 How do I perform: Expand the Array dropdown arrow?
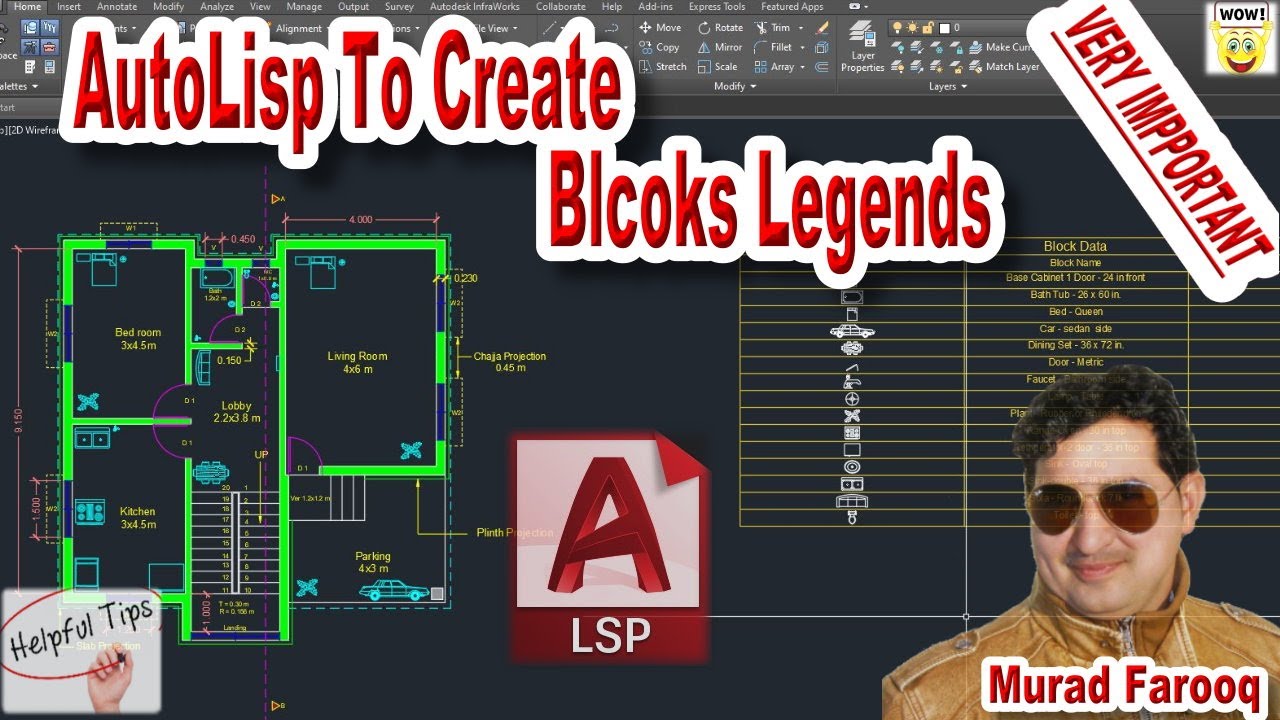tap(803, 67)
